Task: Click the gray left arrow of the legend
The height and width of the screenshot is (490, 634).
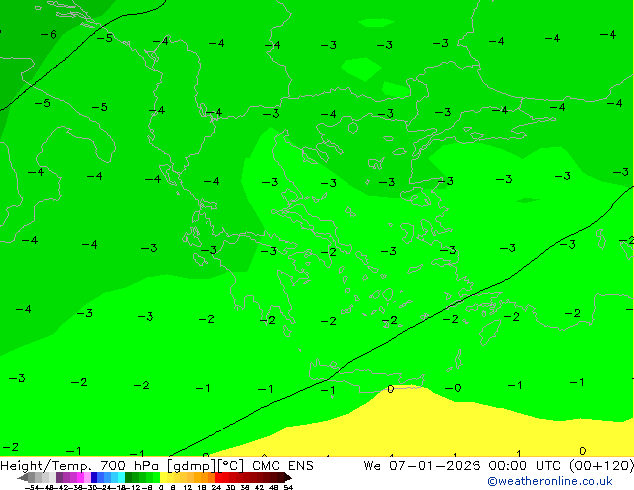Action: click(x=23, y=478)
